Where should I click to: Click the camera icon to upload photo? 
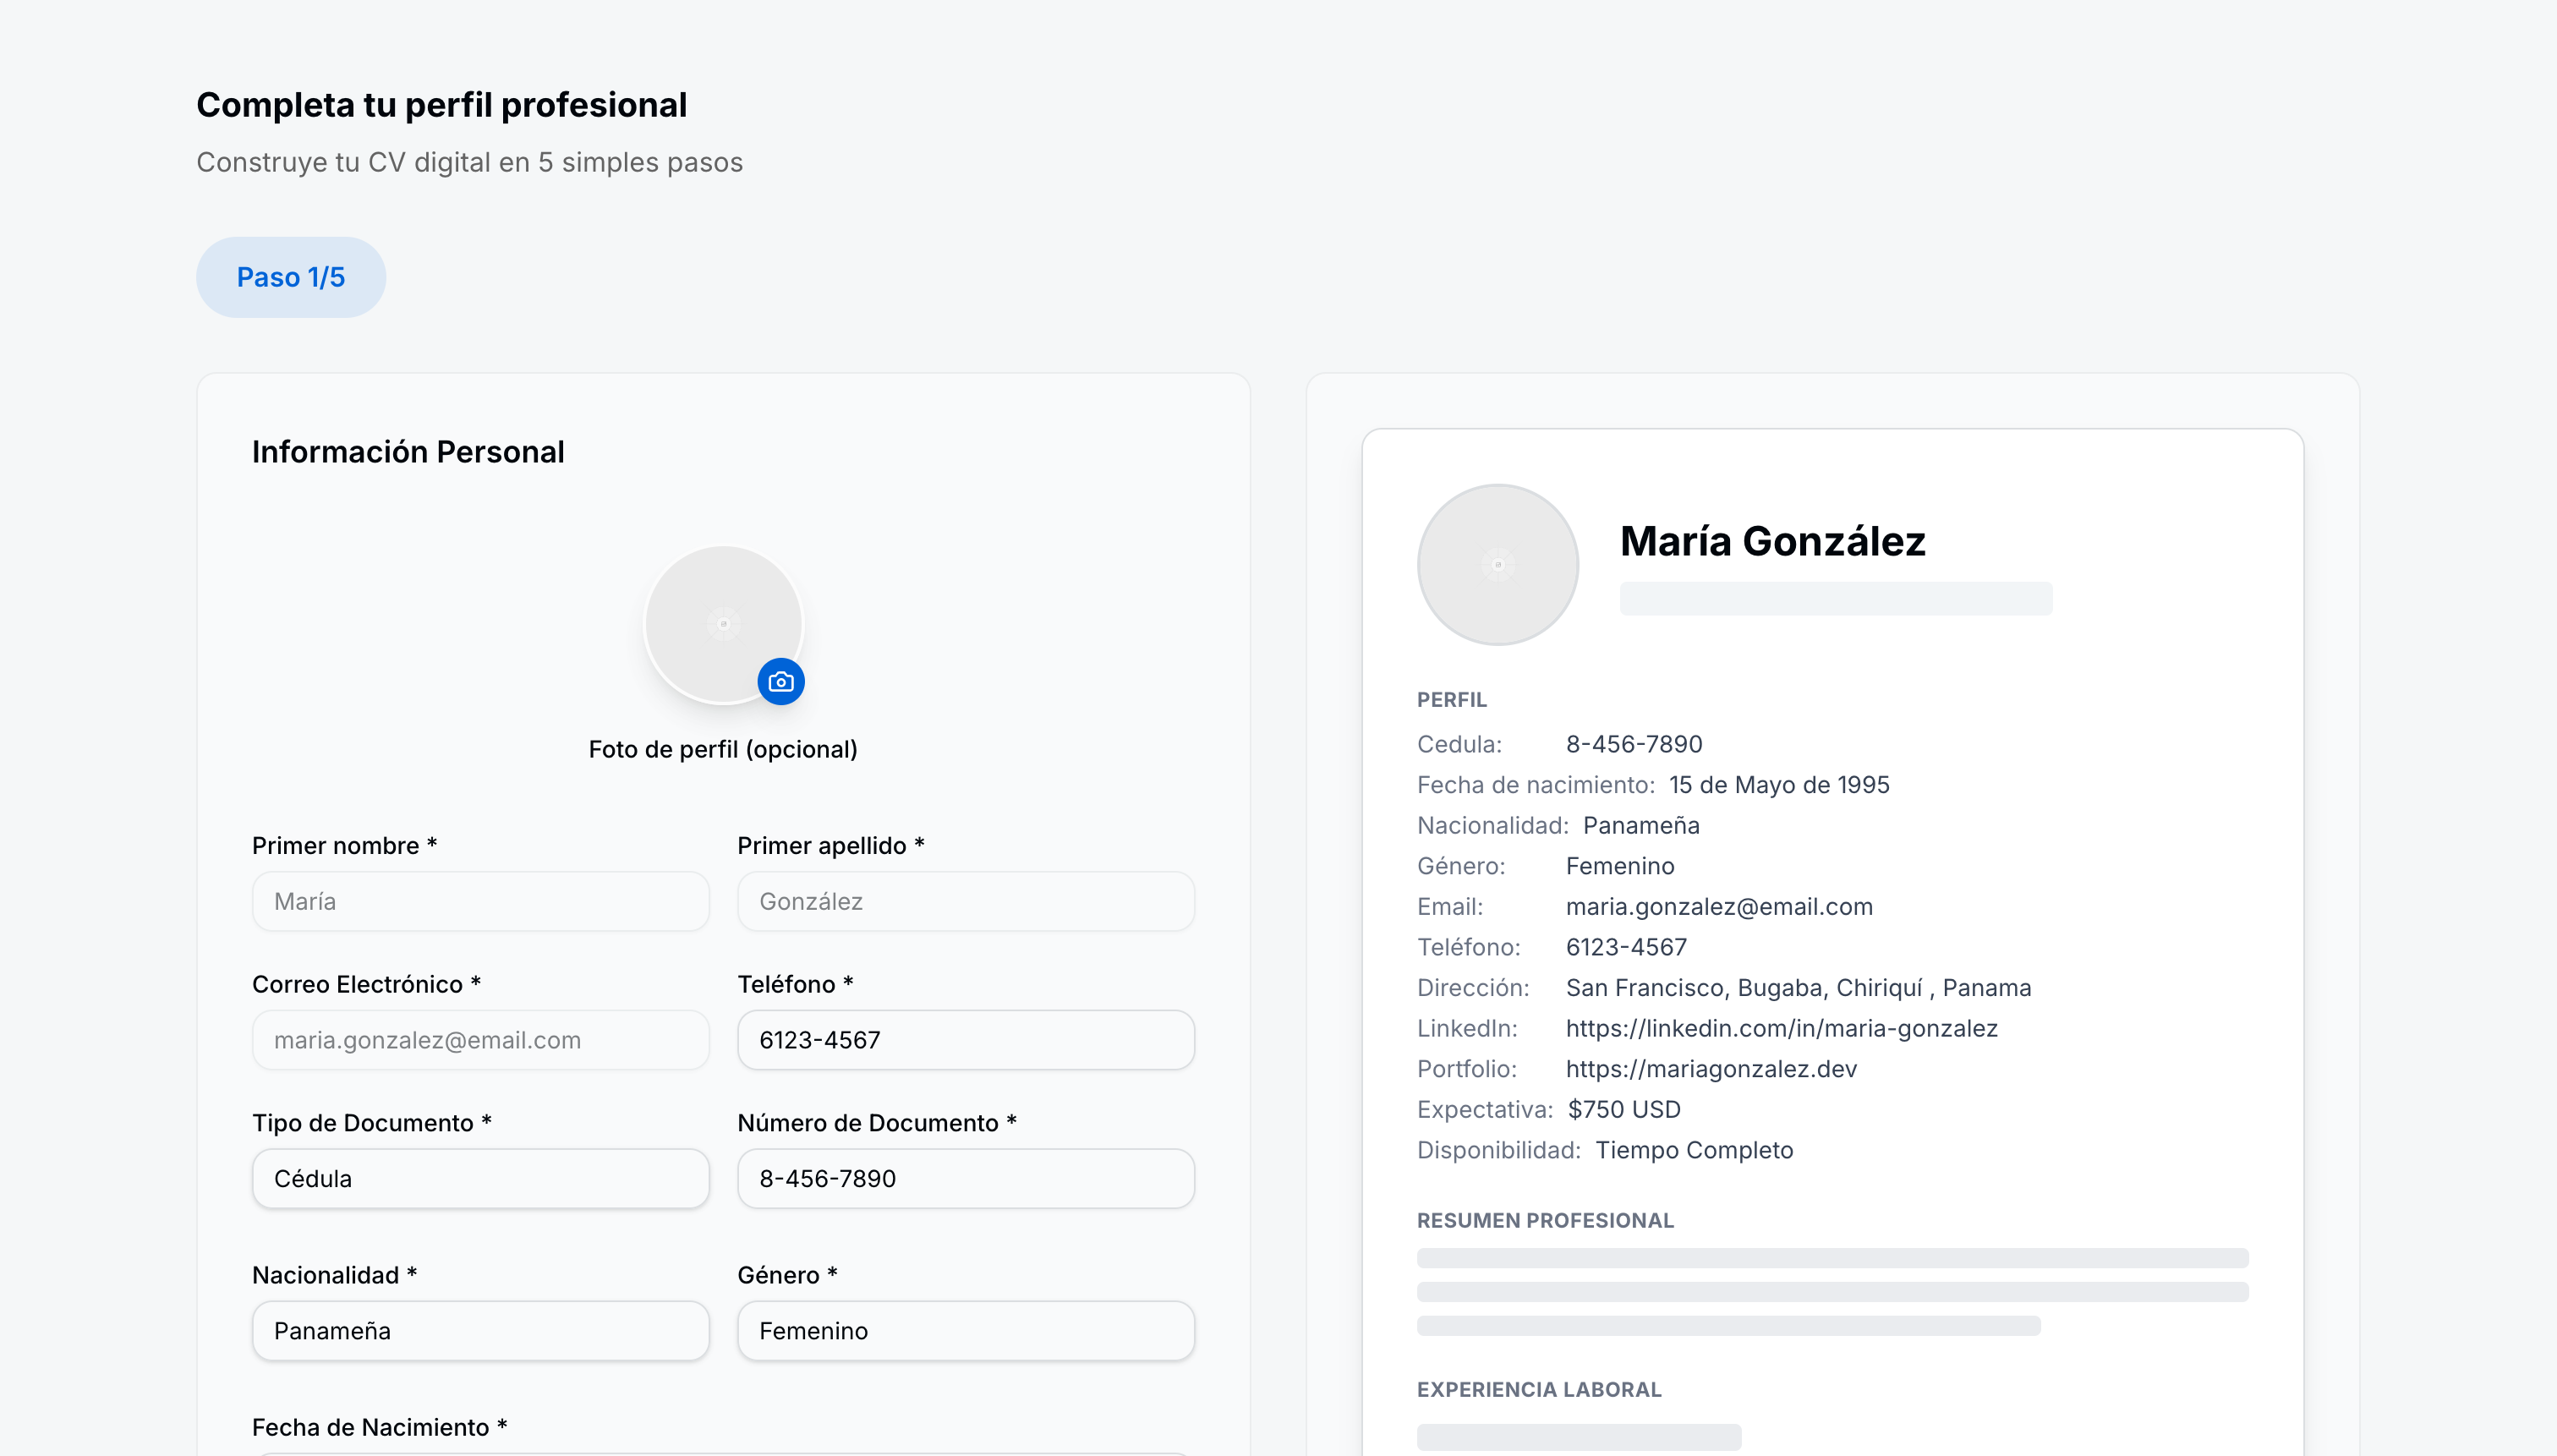781,682
